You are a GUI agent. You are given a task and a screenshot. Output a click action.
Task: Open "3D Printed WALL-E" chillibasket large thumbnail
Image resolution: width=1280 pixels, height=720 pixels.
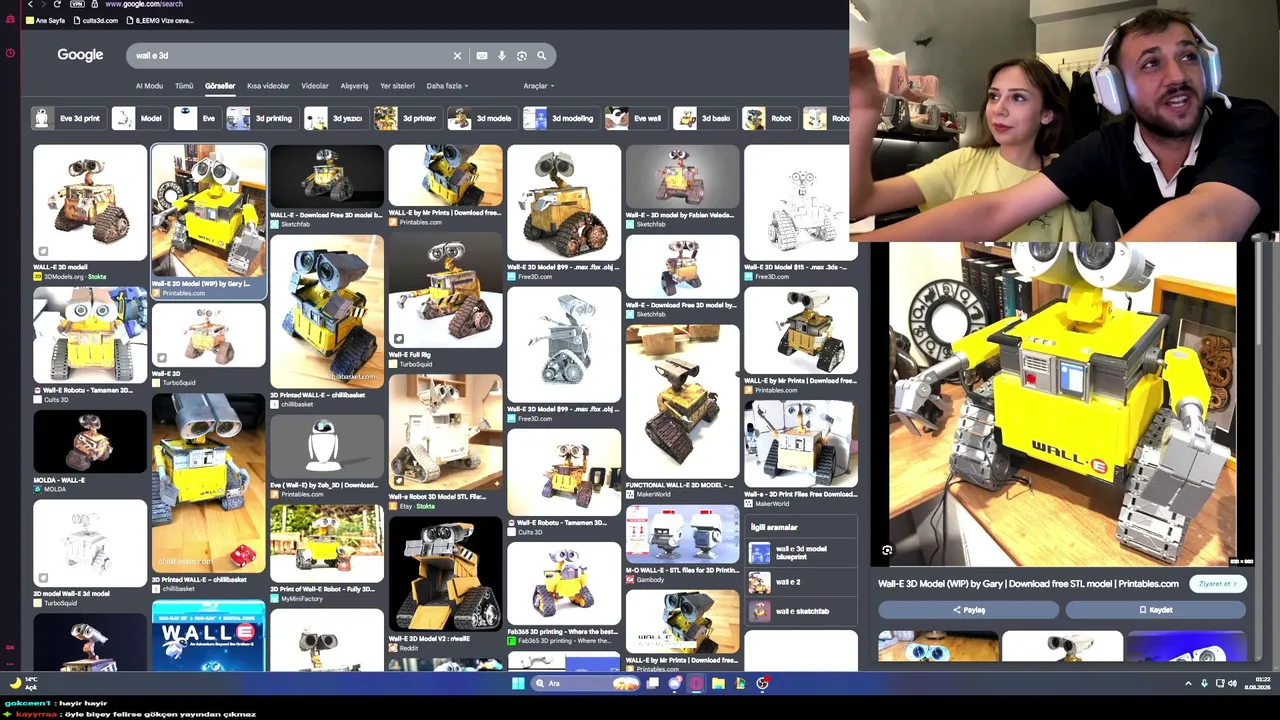(x=326, y=312)
